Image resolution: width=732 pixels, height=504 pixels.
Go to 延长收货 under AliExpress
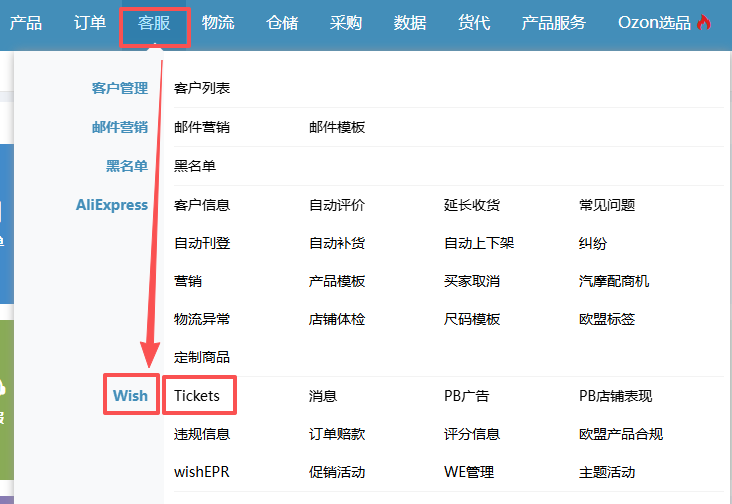pos(472,205)
